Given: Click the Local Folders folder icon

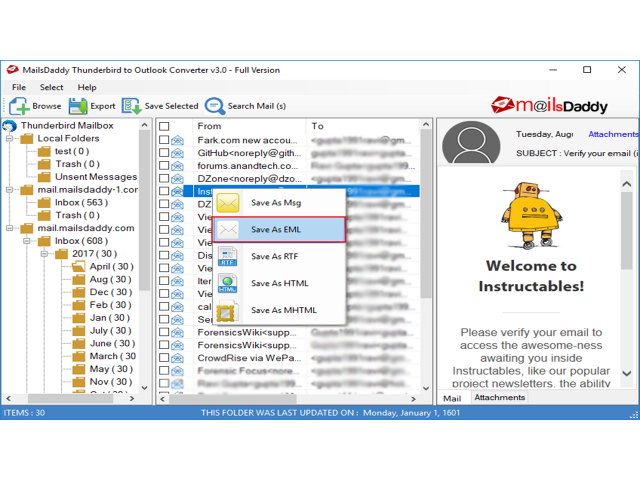Looking at the screenshot, I should 27,139.
